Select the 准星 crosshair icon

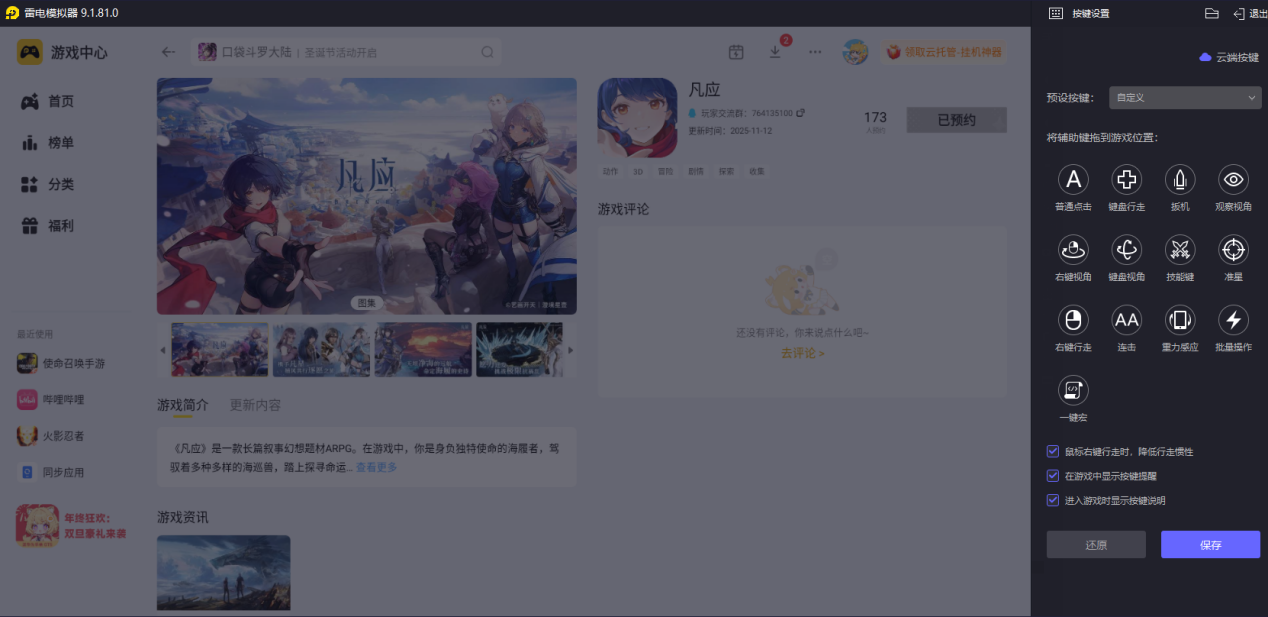click(1234, 250)
